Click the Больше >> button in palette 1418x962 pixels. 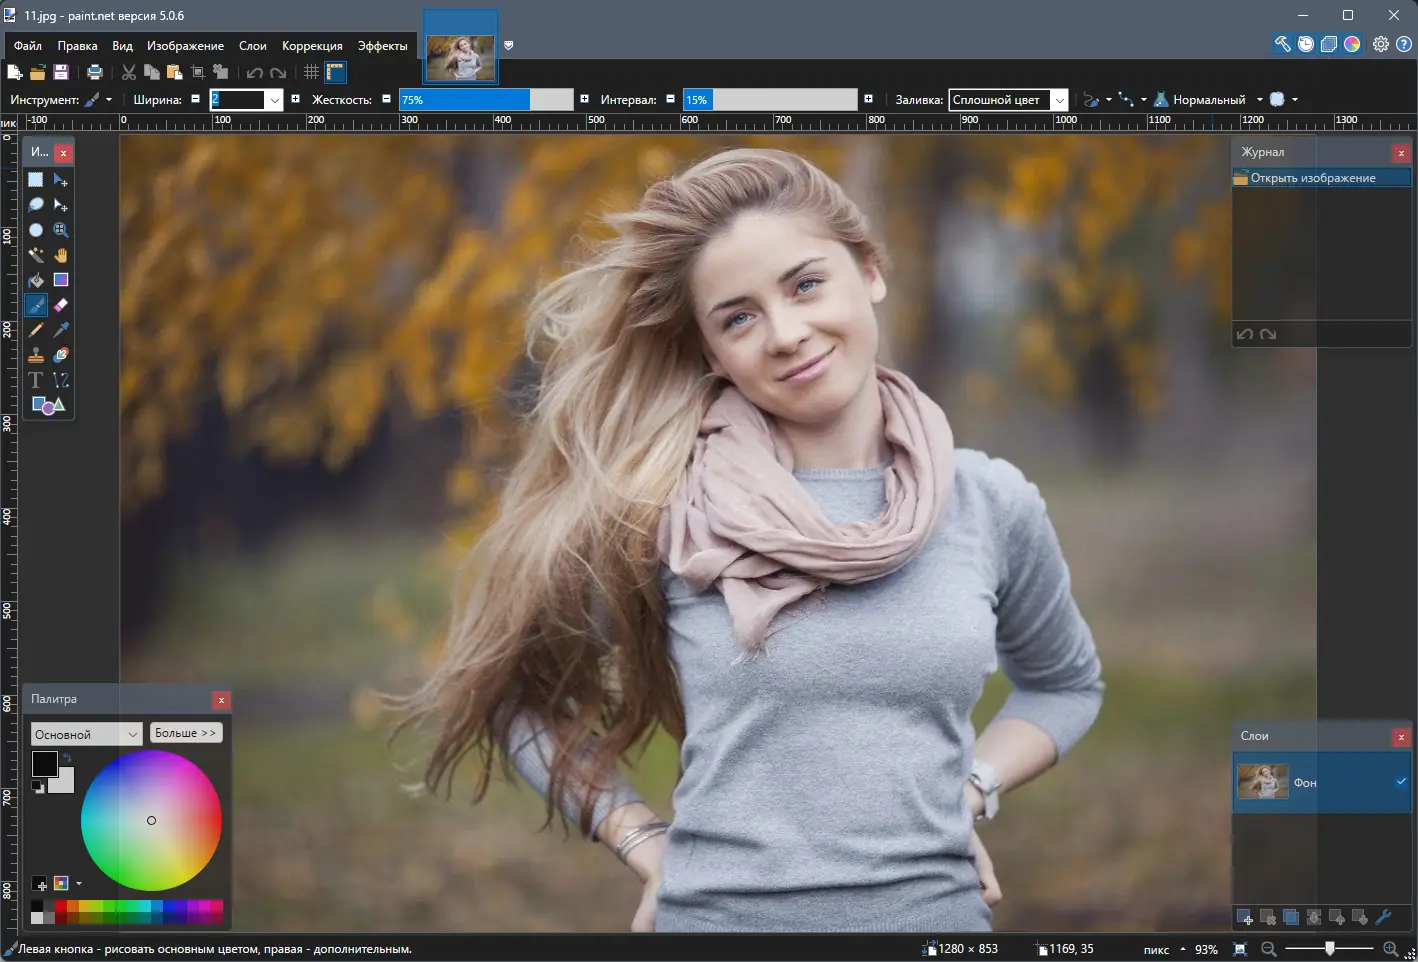pos(186,733)
